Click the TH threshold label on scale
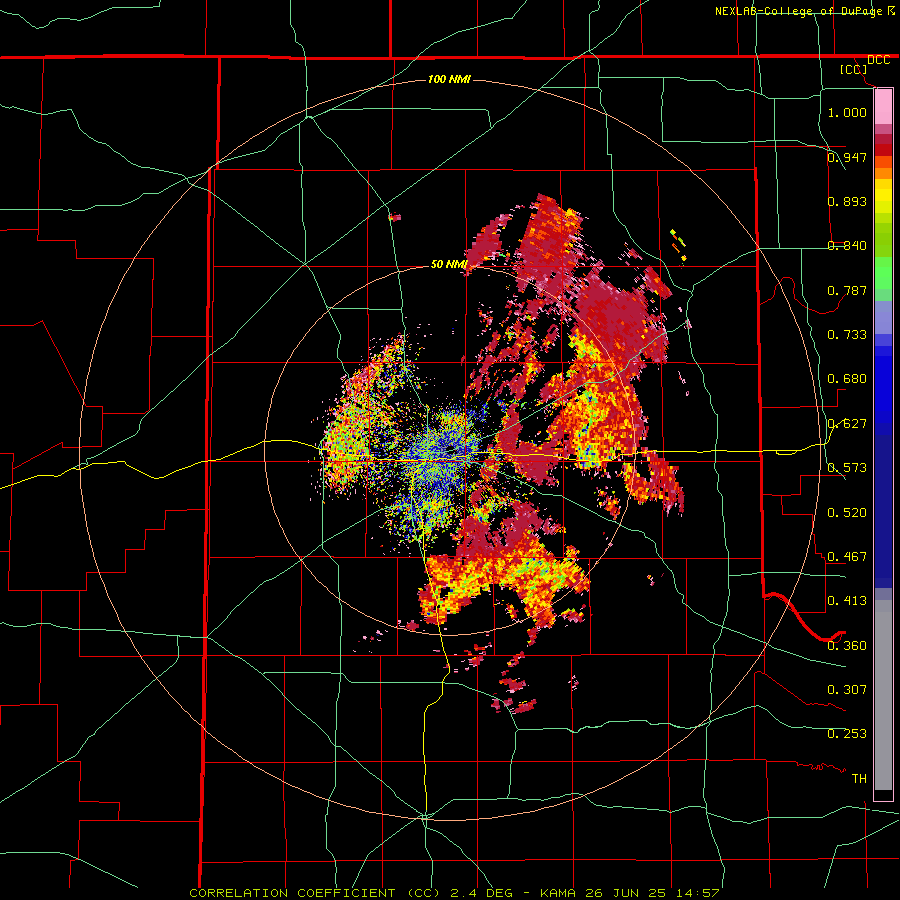The width and height of the screenshot is (900, 900). [x=859, y=779]
